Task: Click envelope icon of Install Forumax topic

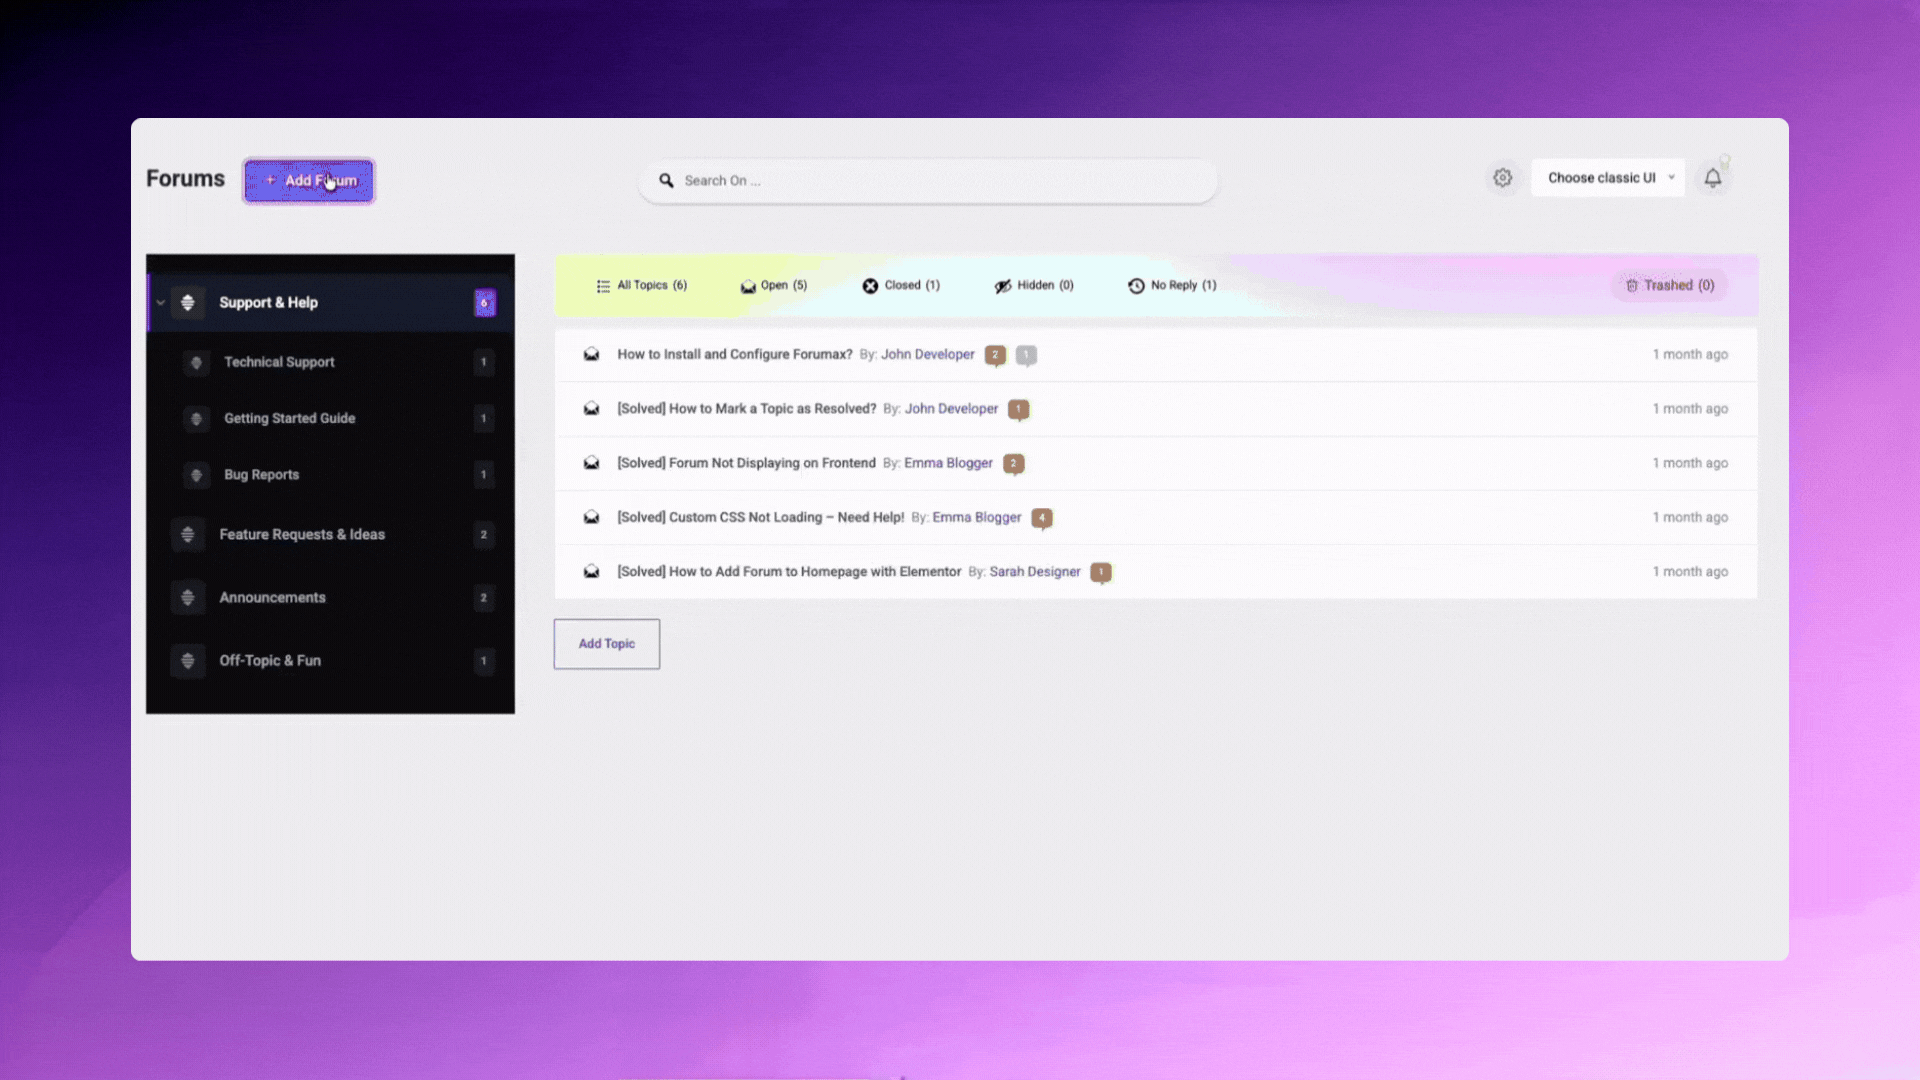Action: [x=592, y=355]
